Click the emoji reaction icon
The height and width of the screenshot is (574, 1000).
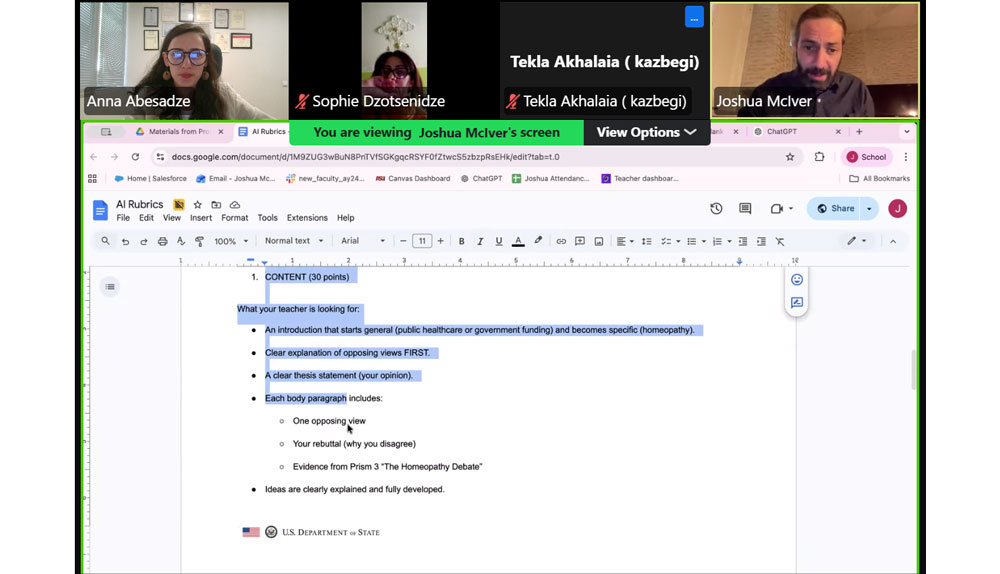click(797, 280)
